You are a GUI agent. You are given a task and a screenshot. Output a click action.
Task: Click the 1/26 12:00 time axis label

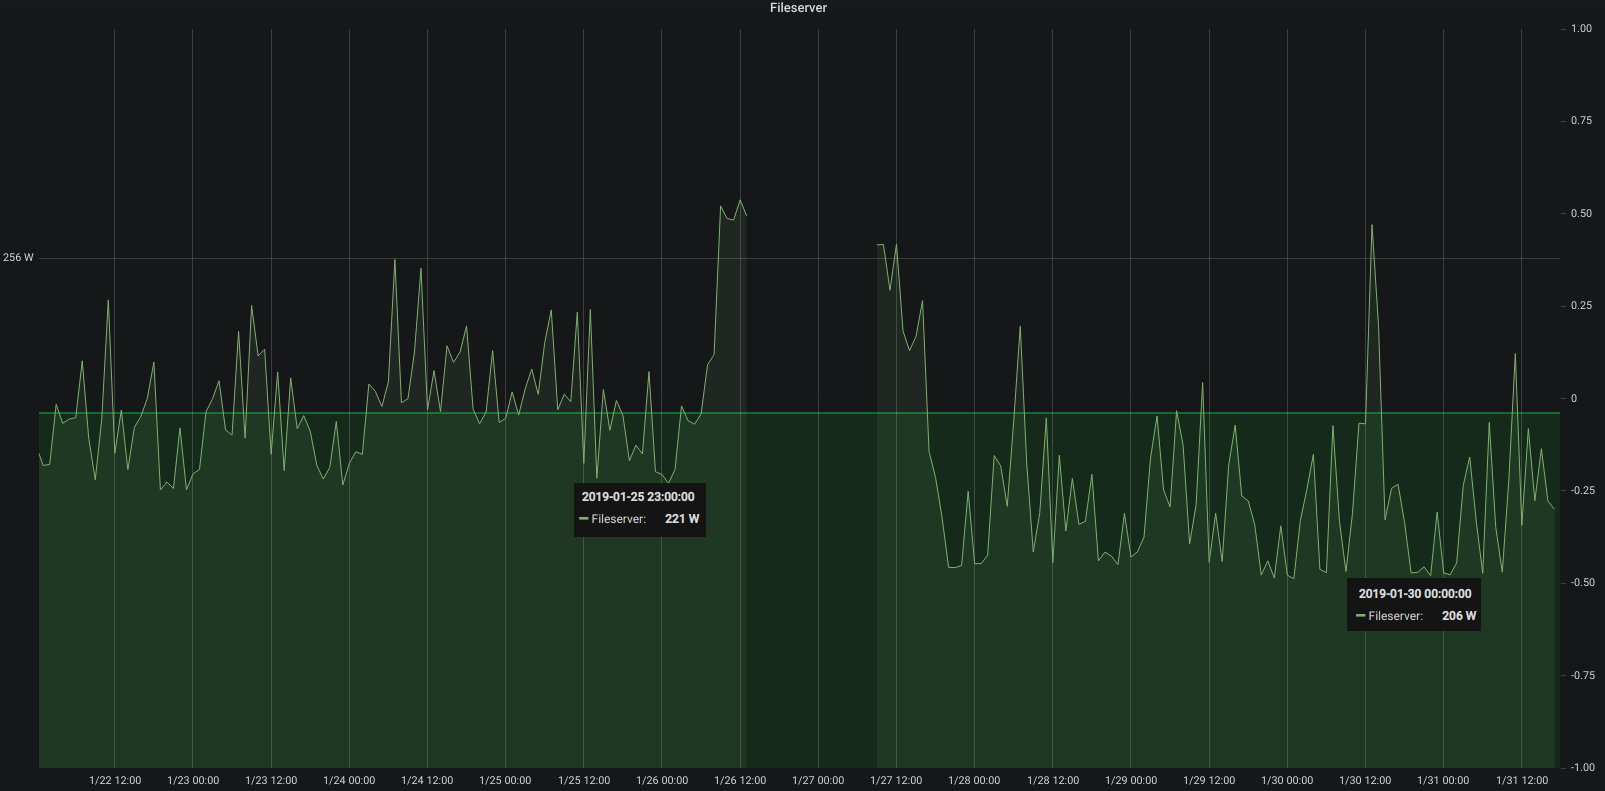[740, 780]
